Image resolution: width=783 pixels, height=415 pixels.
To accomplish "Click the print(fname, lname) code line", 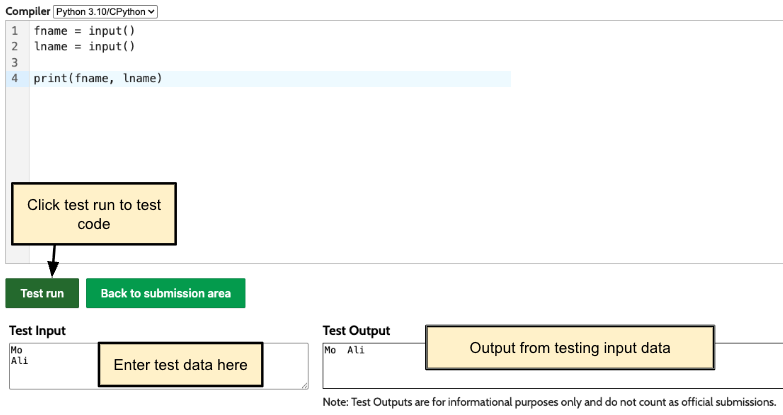I will [97, 78].
